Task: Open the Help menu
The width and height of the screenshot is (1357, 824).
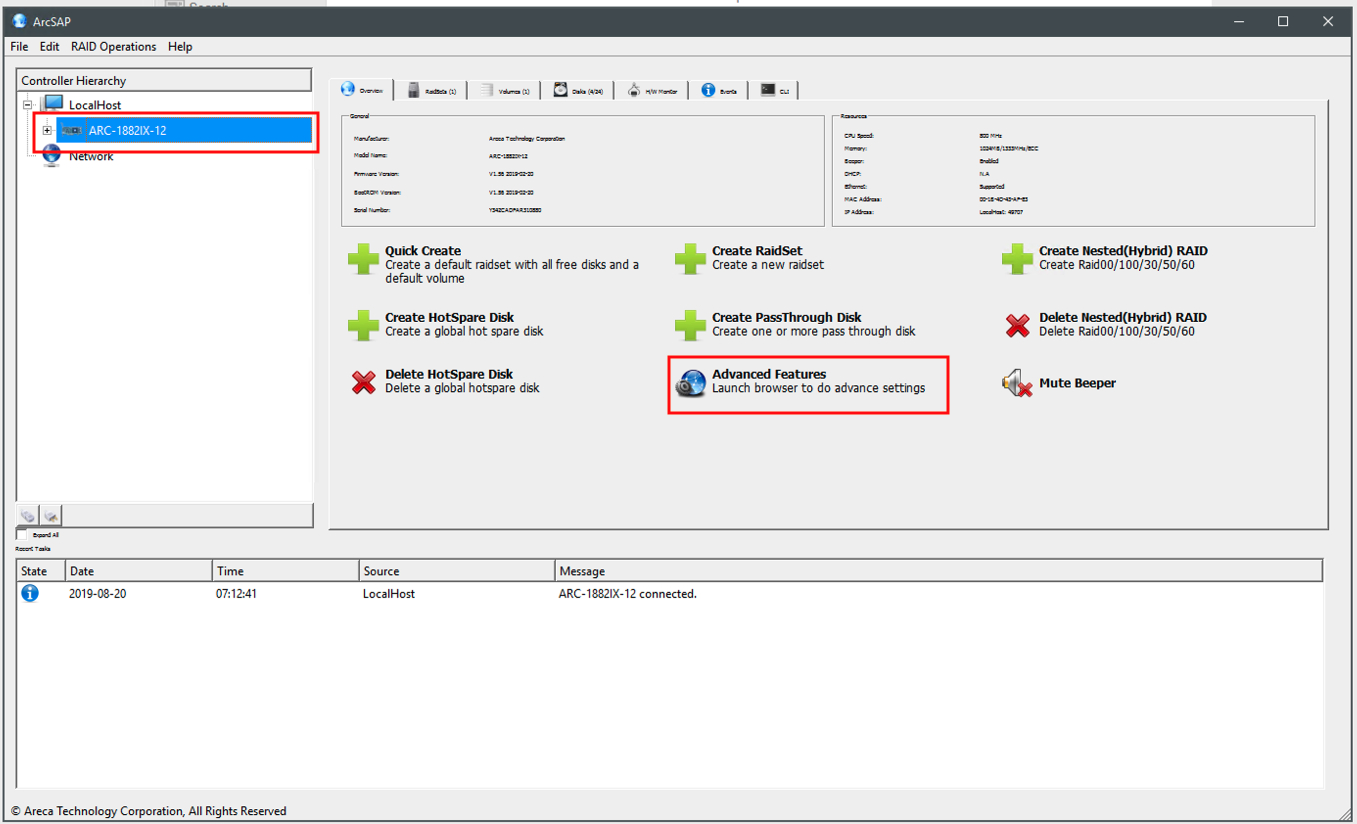Action: click(180, 47)
